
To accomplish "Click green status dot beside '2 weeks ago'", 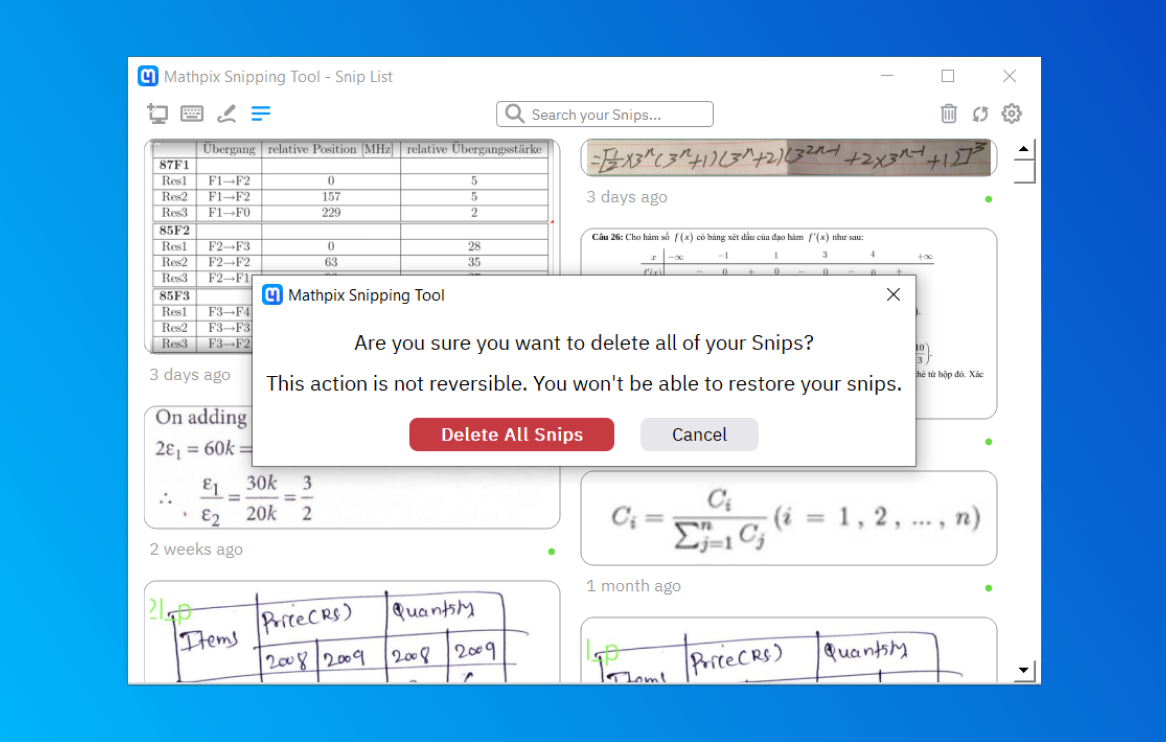I will pos(552,552).
